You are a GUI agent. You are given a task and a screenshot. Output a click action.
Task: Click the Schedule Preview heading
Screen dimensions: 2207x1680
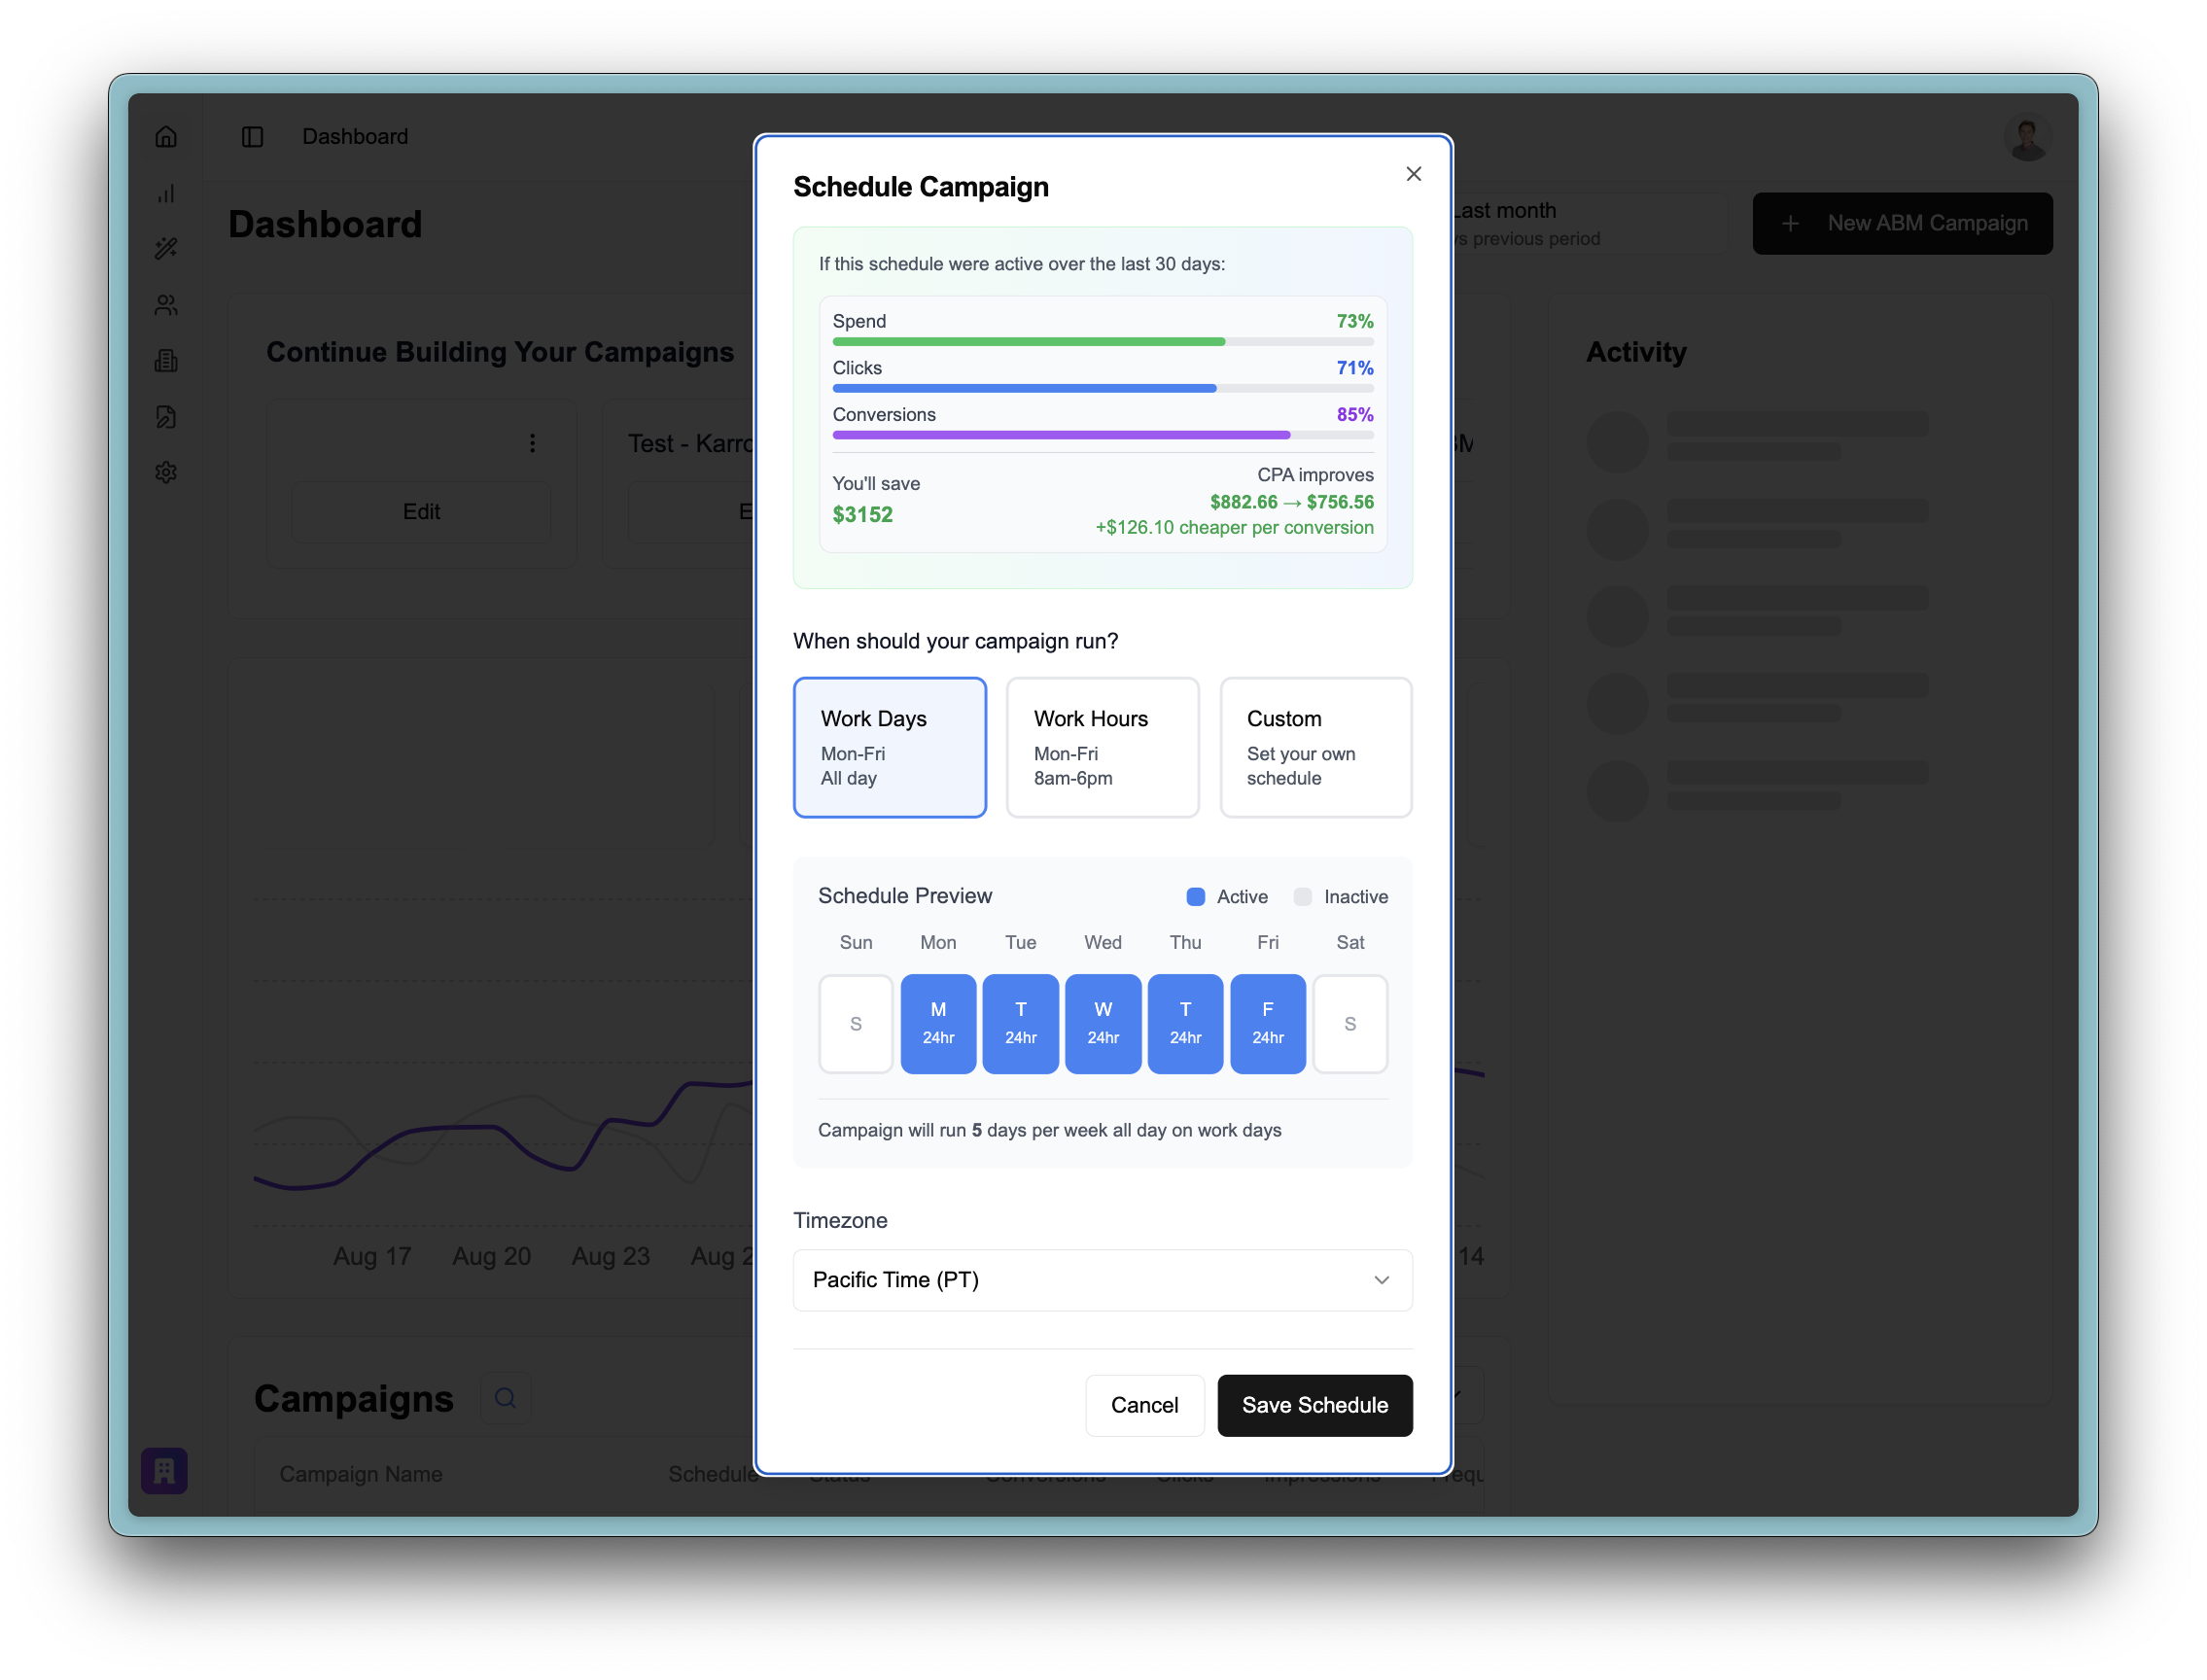pos(905,896)
